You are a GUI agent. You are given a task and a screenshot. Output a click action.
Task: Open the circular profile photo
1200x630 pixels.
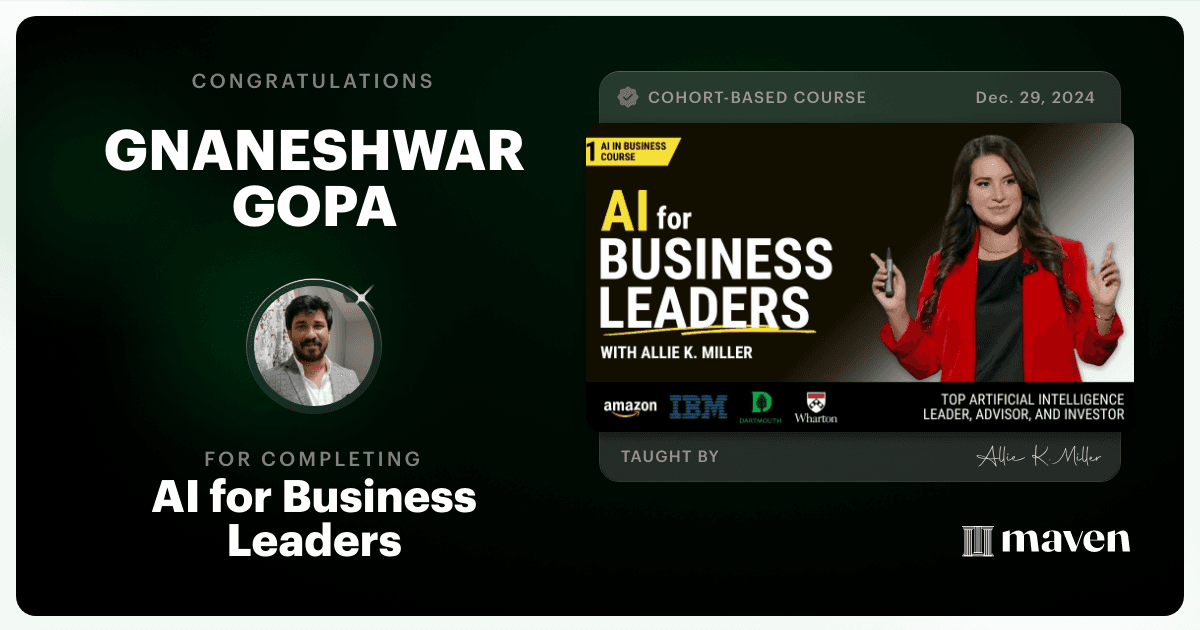tap(314, 345)
